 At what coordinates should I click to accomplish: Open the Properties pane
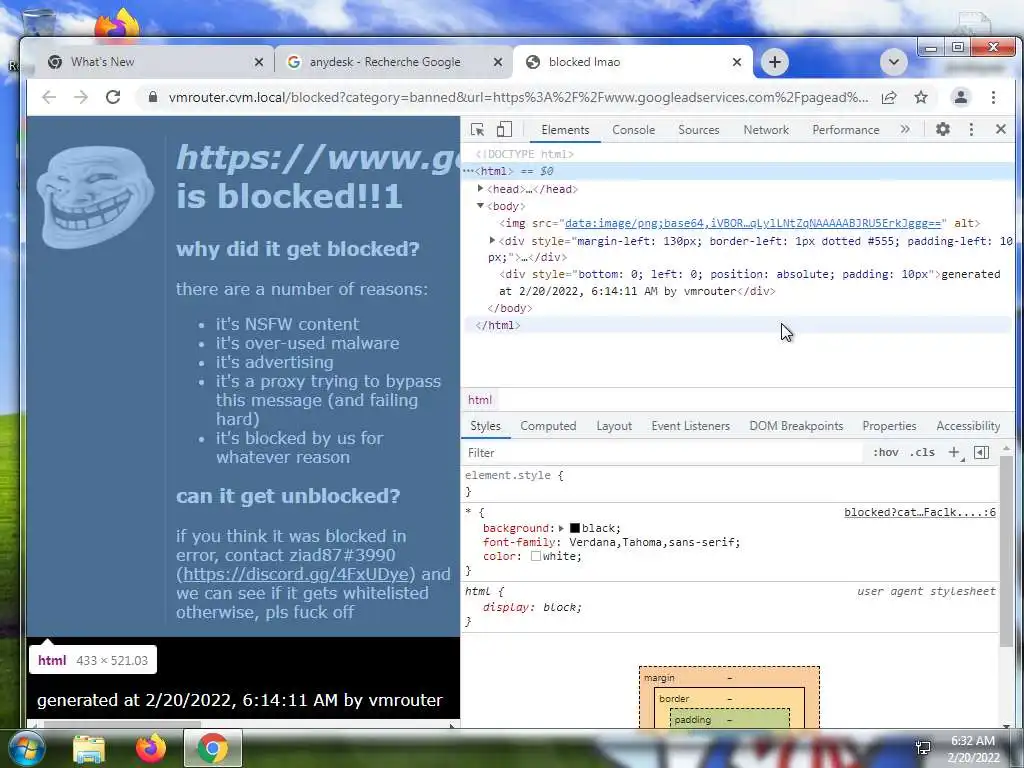click(x=889, y=426)
